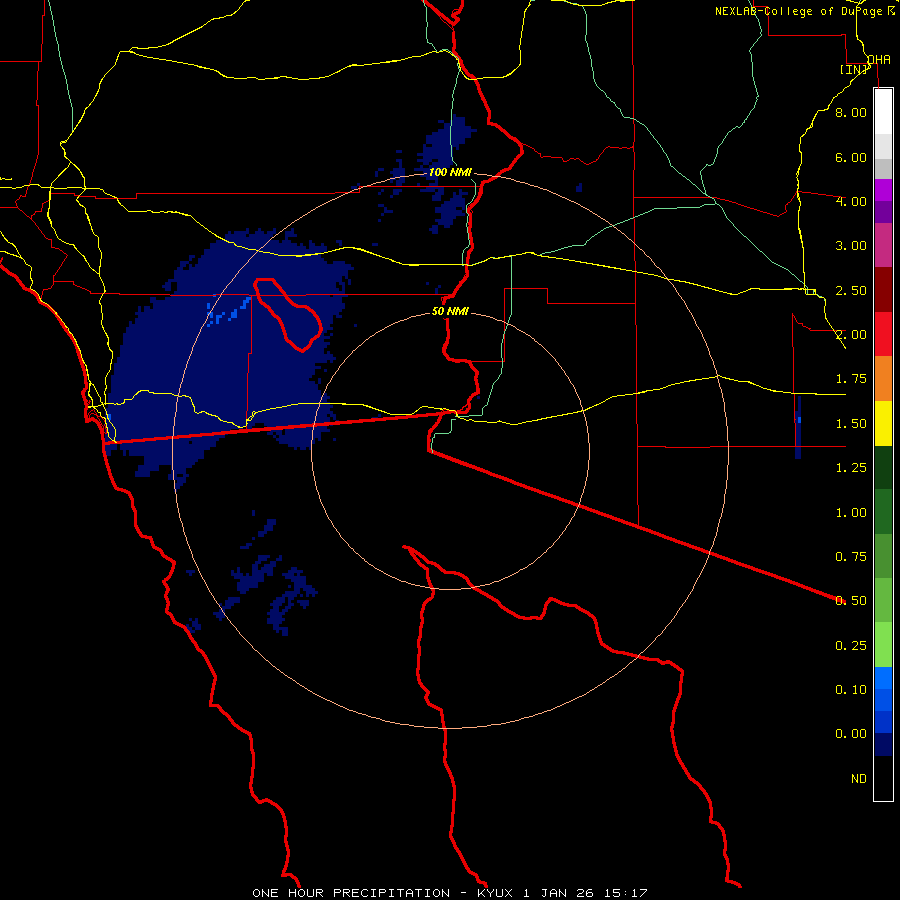The width and height of the screenshot is (900, 900).
Task: Click the 0.75 legend value
Action: [x=851, y=557]
